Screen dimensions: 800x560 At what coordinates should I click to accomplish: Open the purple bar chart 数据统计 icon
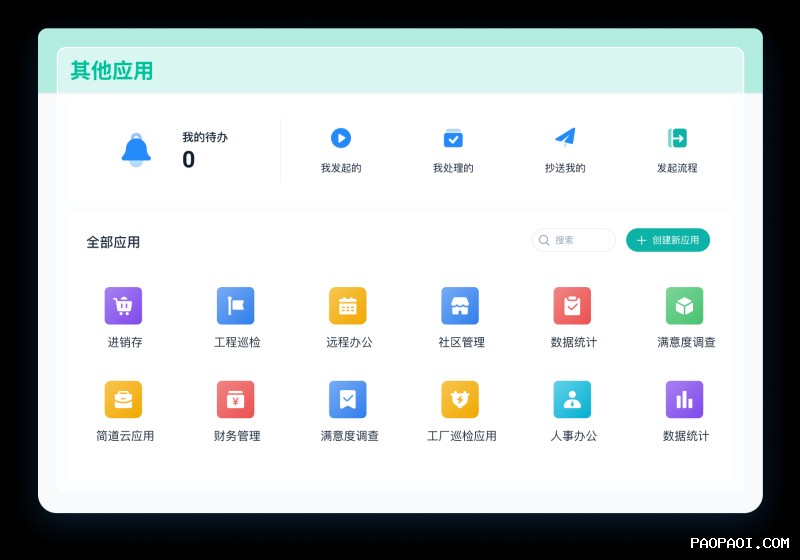pyautogui.click(x=685, y=399)
